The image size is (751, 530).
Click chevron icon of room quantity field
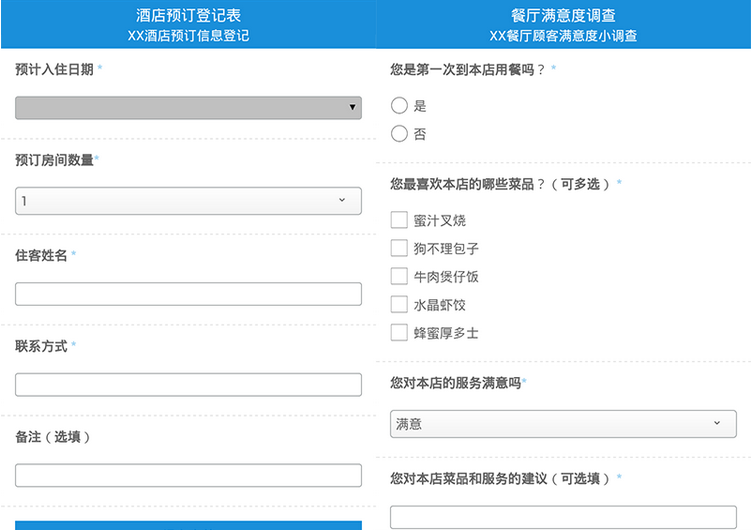tap(342, 200)
